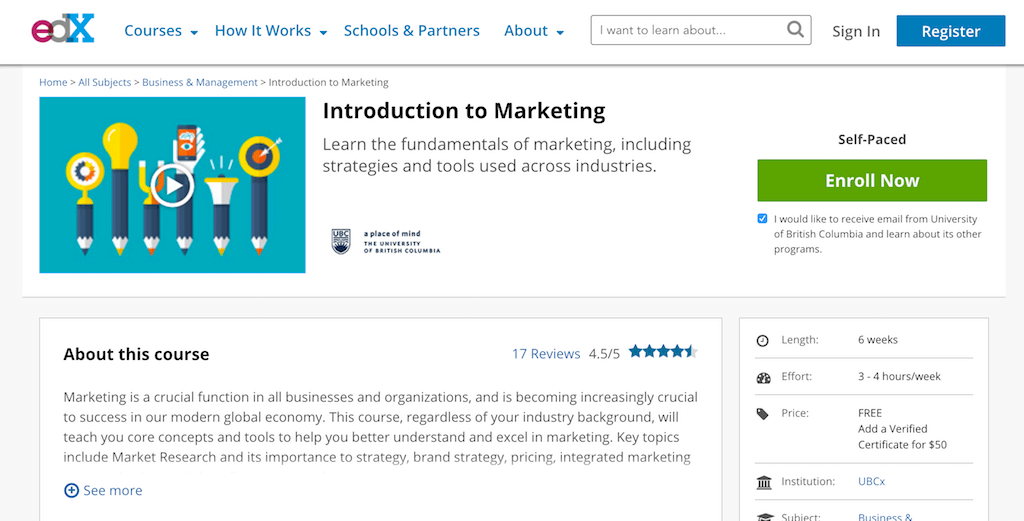The image size is (1024, 521).
Task: Focus the 'I want to learn about' search field
Action: click(688, 31)
